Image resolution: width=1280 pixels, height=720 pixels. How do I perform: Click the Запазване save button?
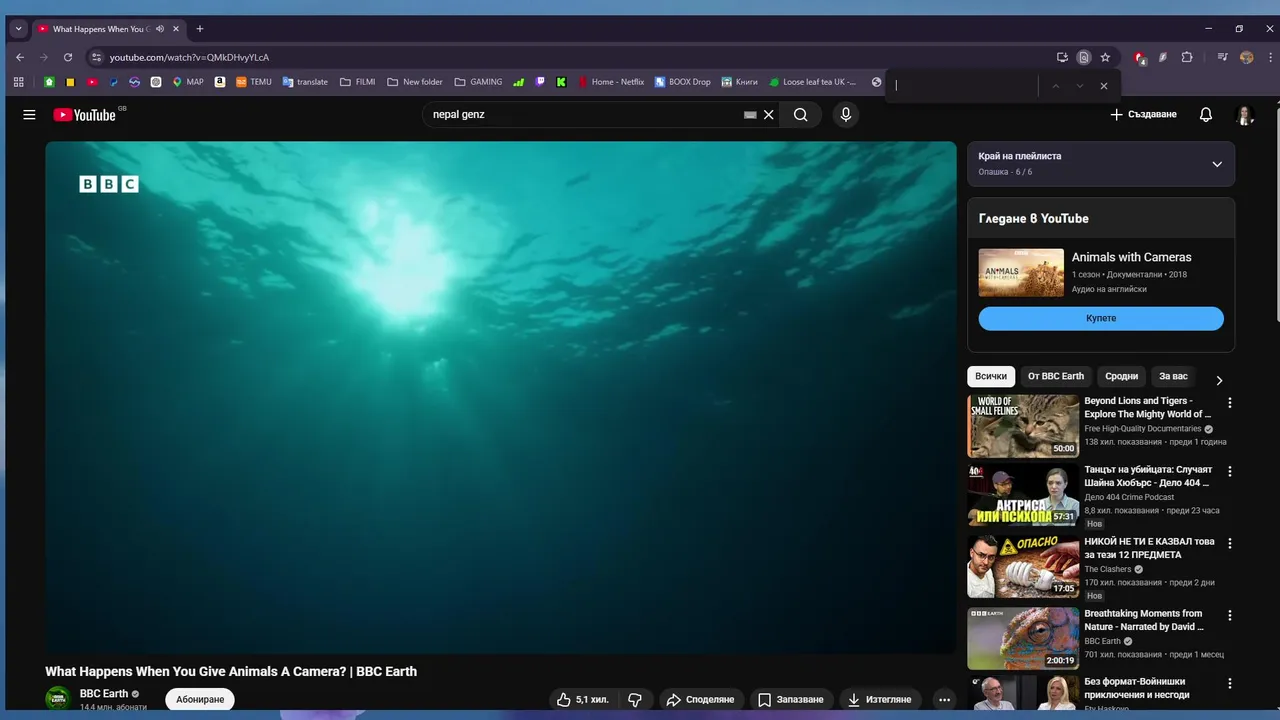tap(790, 700)
